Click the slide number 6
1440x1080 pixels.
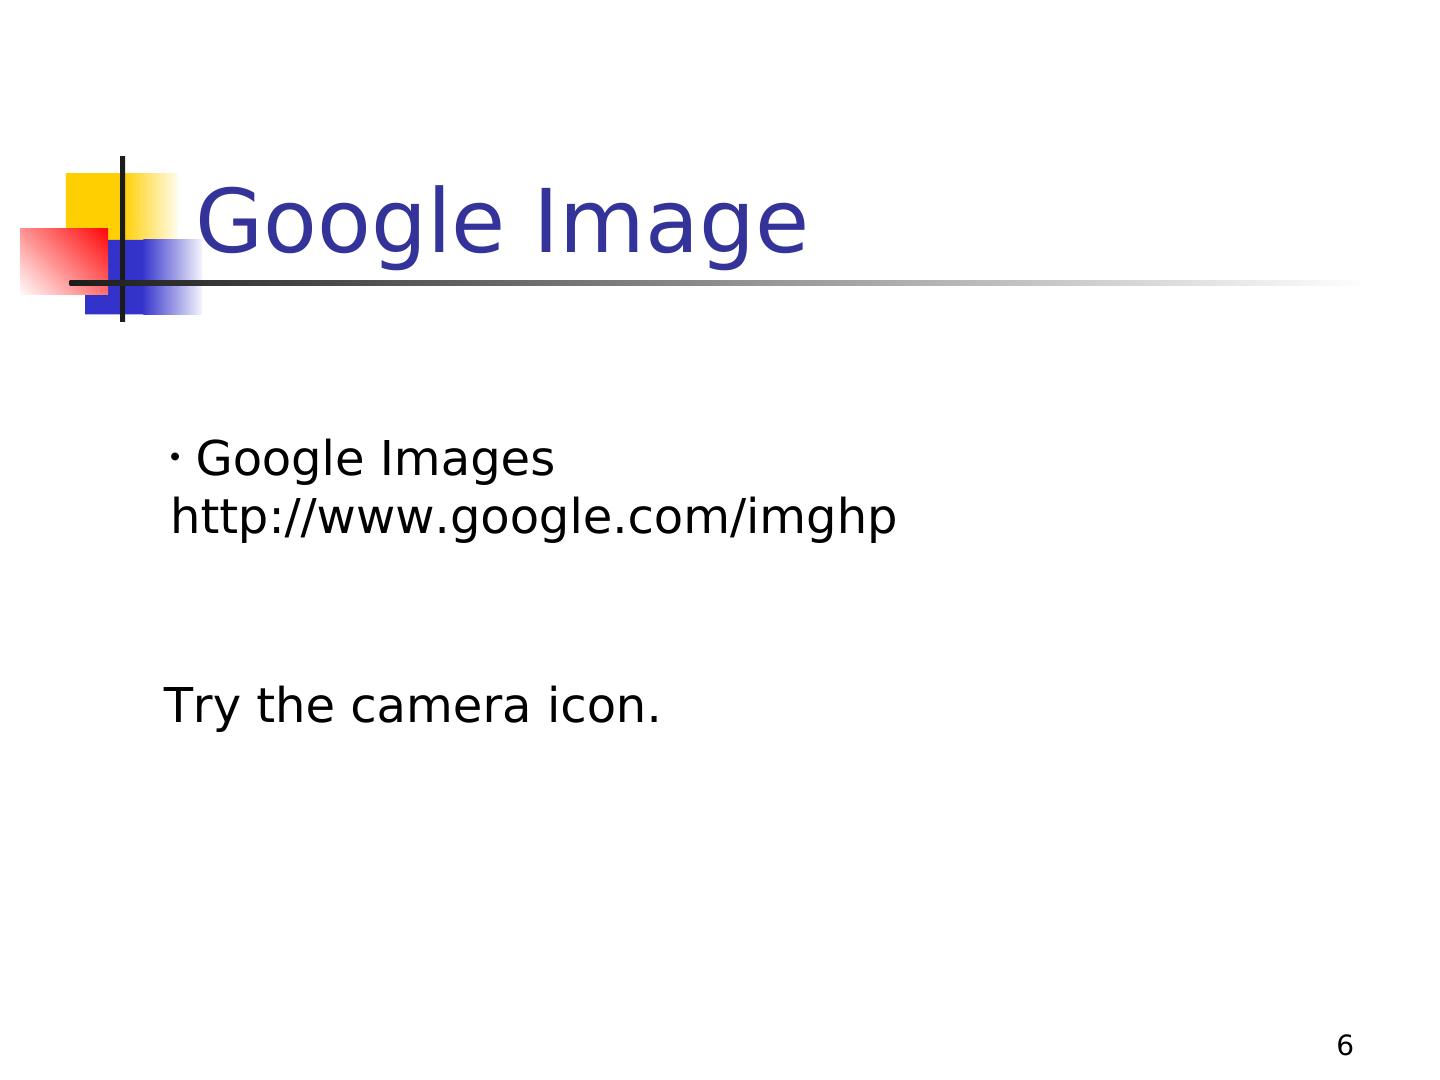1345,1046
